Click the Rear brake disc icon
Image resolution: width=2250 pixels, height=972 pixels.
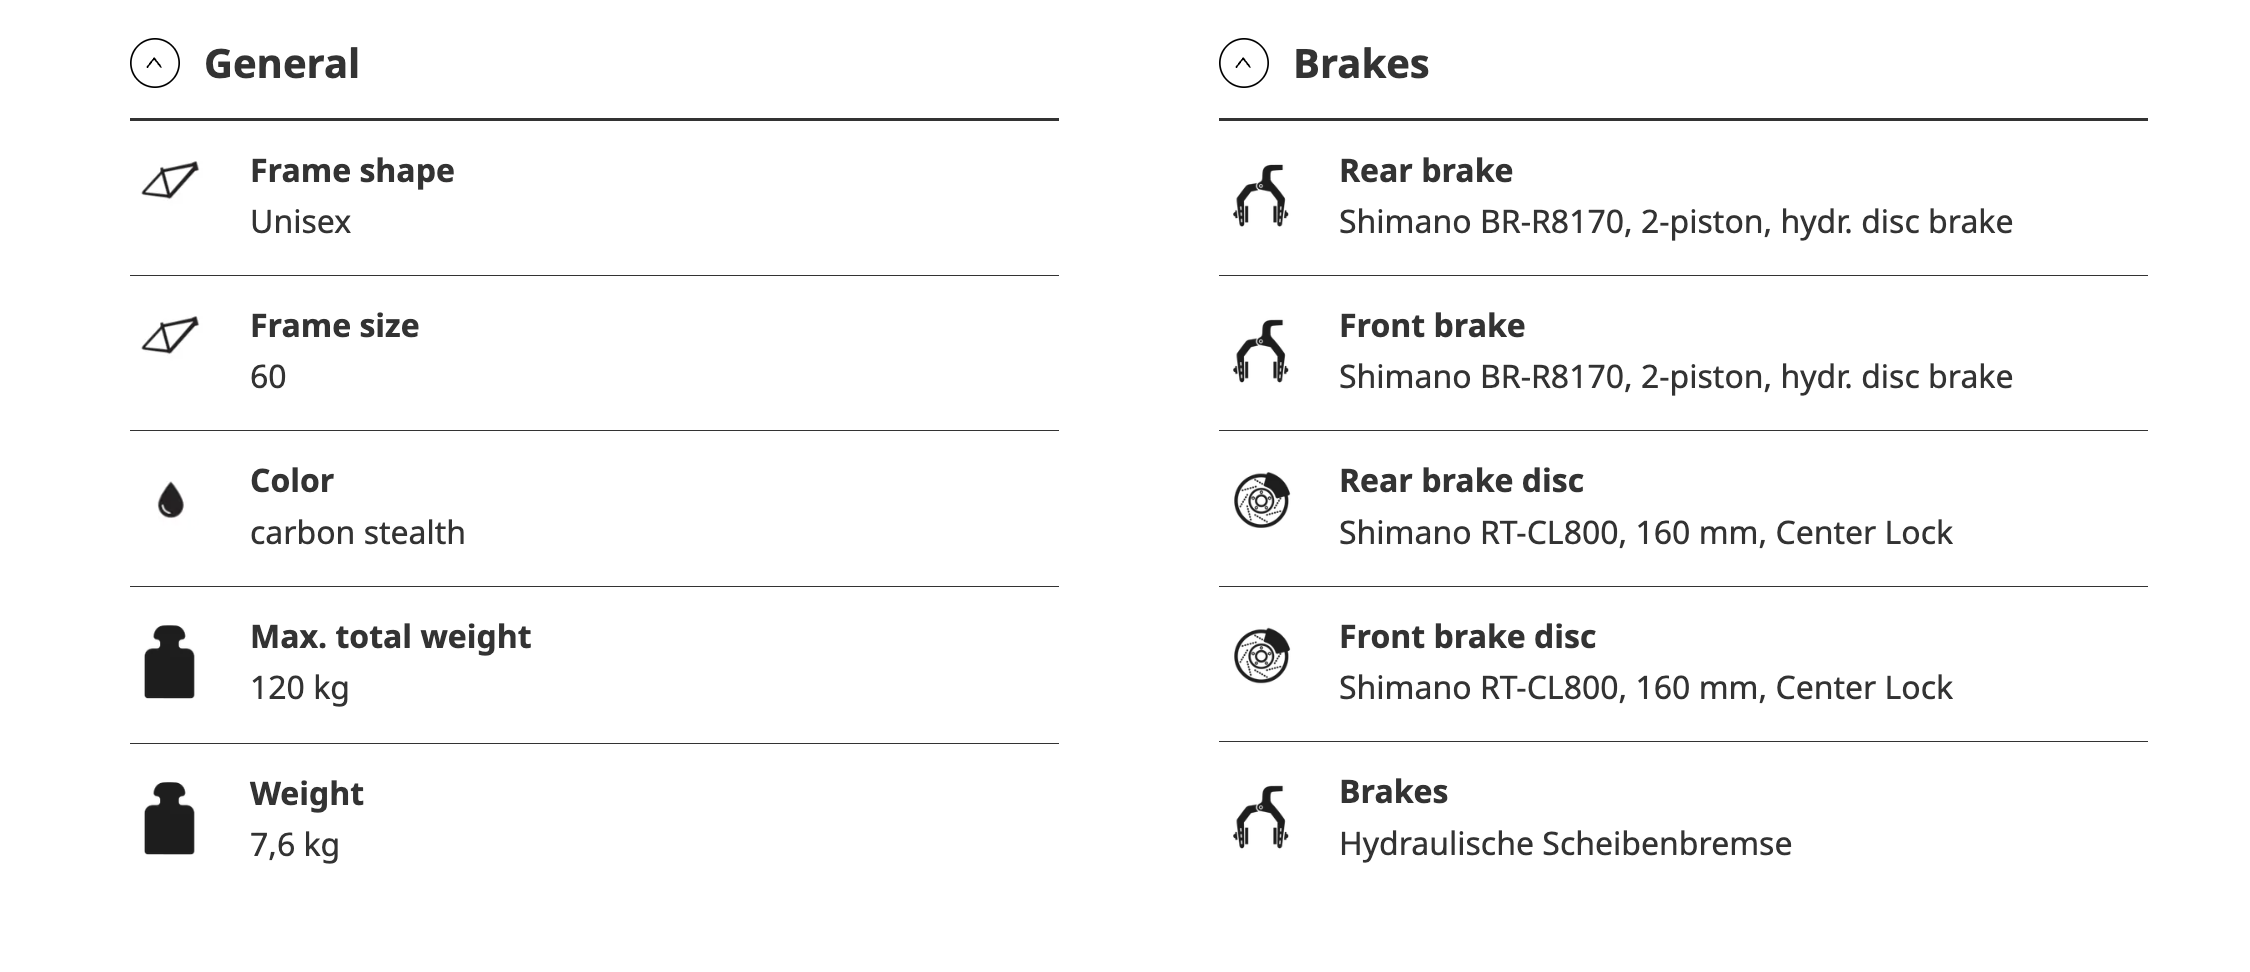pyautogui.click(x=1261, y=500)
